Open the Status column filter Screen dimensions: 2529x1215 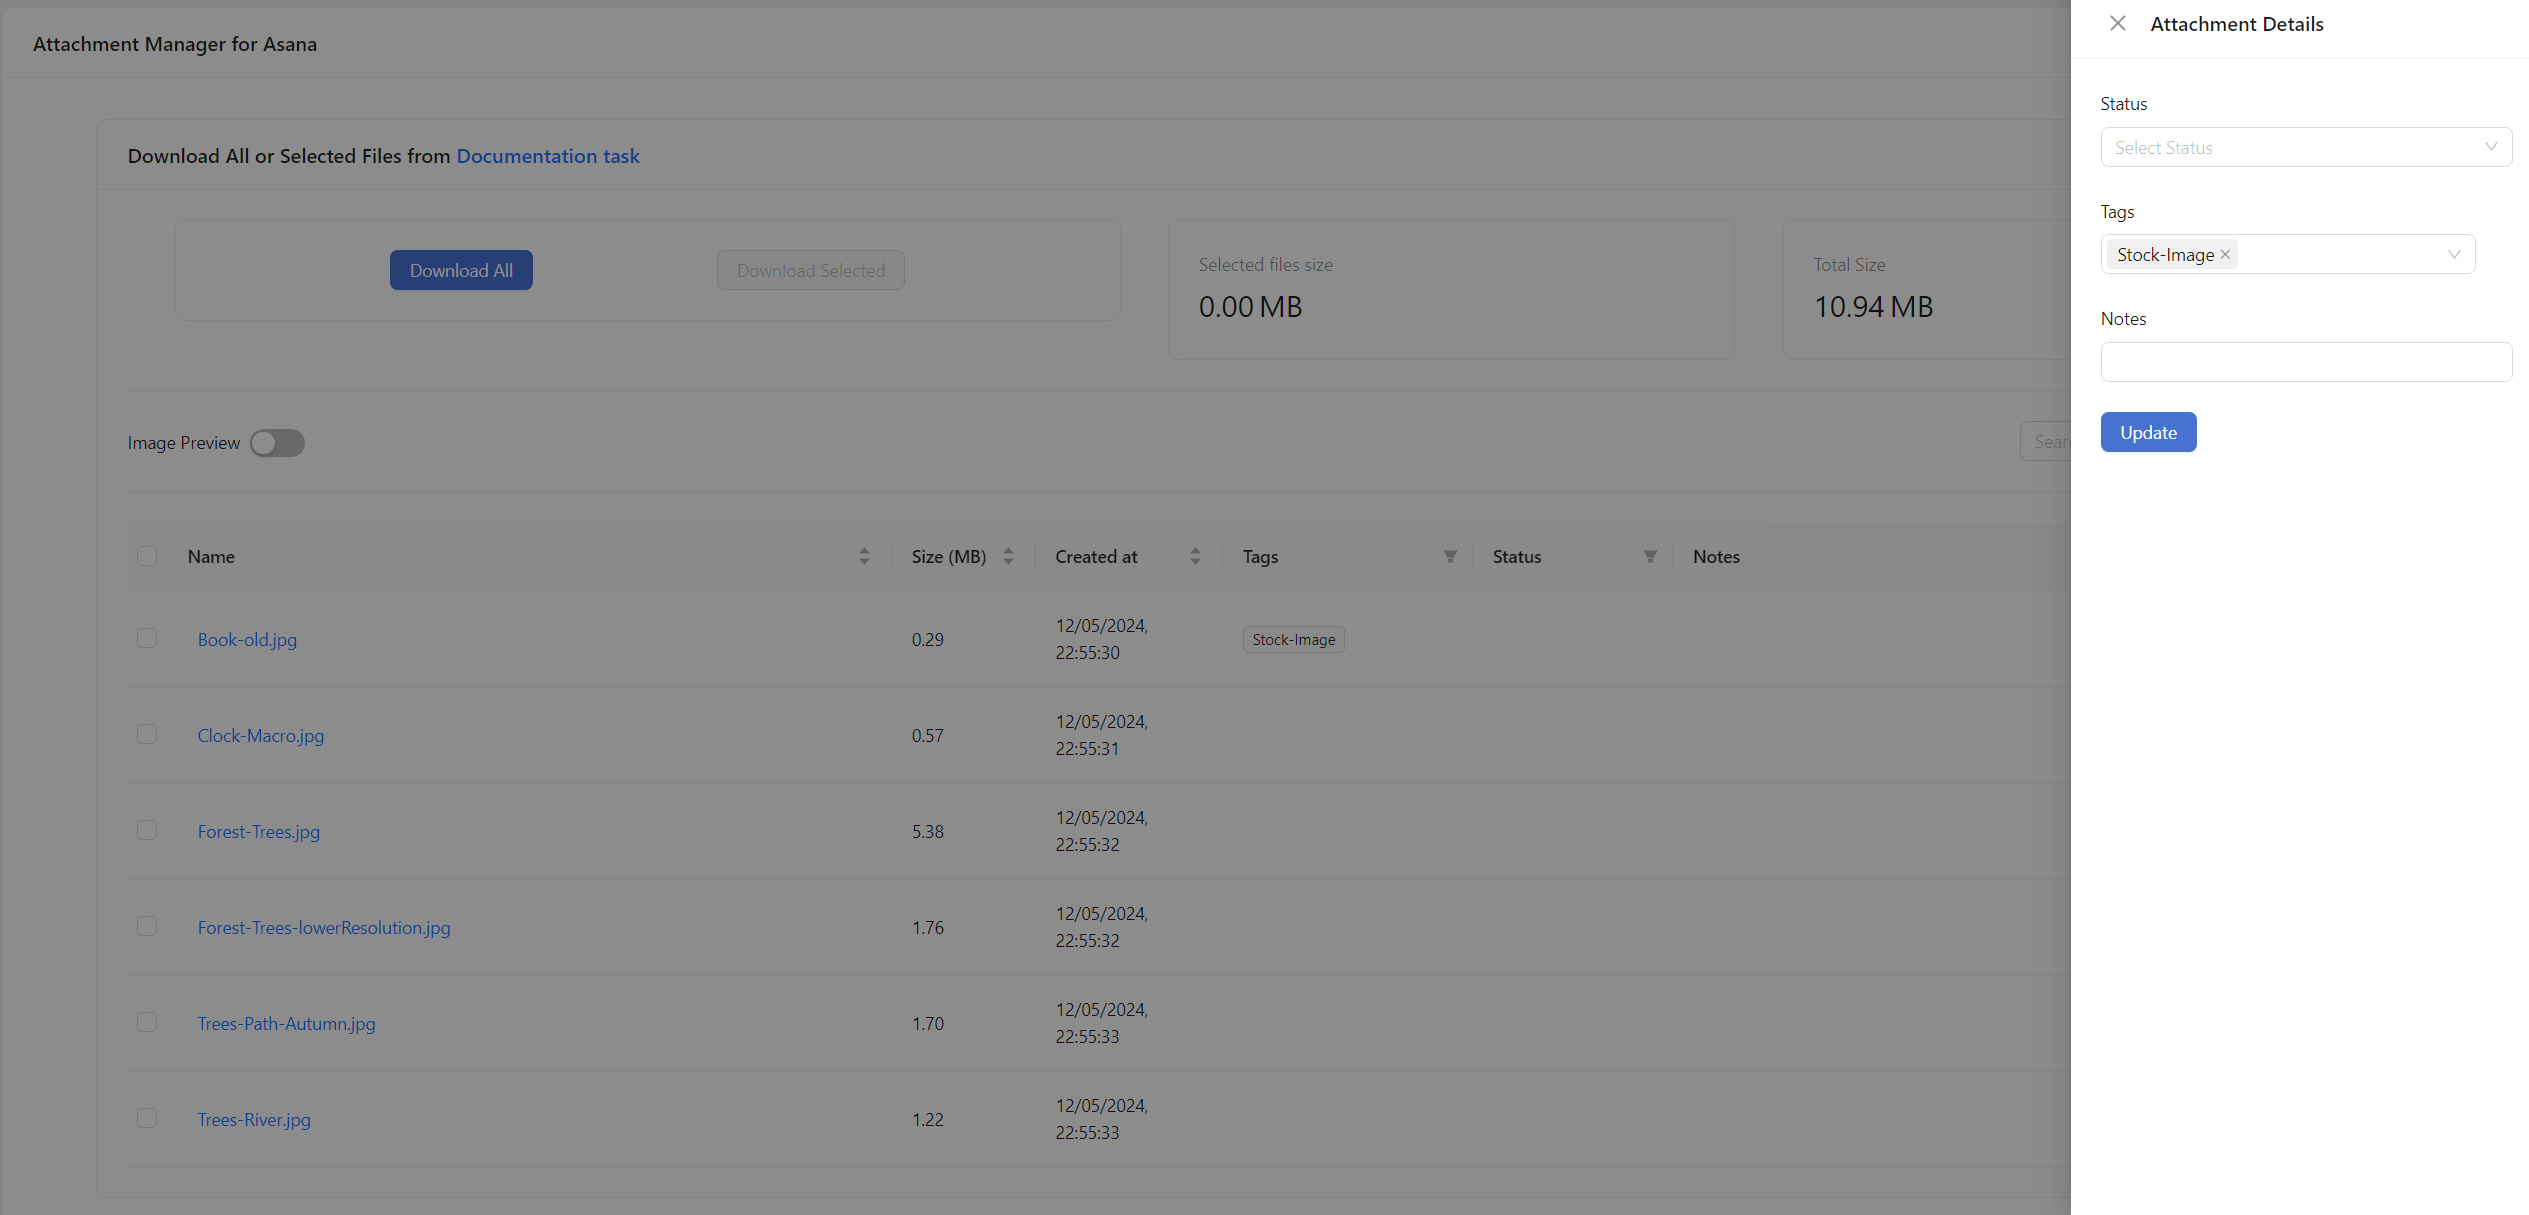coord(1650,556)
